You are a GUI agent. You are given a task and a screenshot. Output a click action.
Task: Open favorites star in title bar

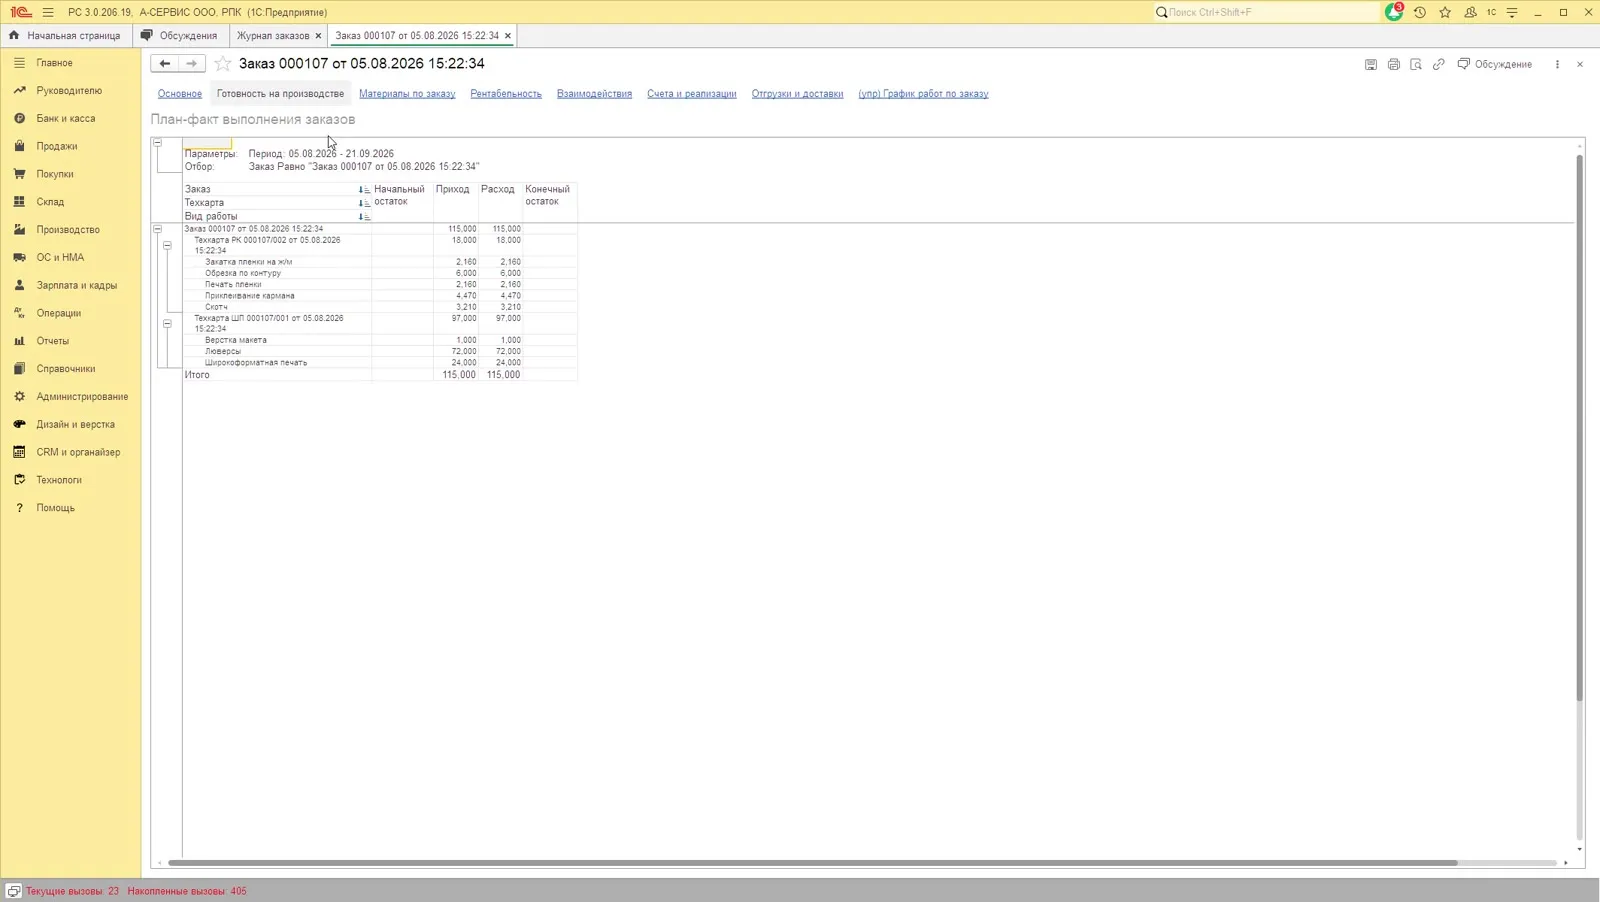pos(1445,12)
